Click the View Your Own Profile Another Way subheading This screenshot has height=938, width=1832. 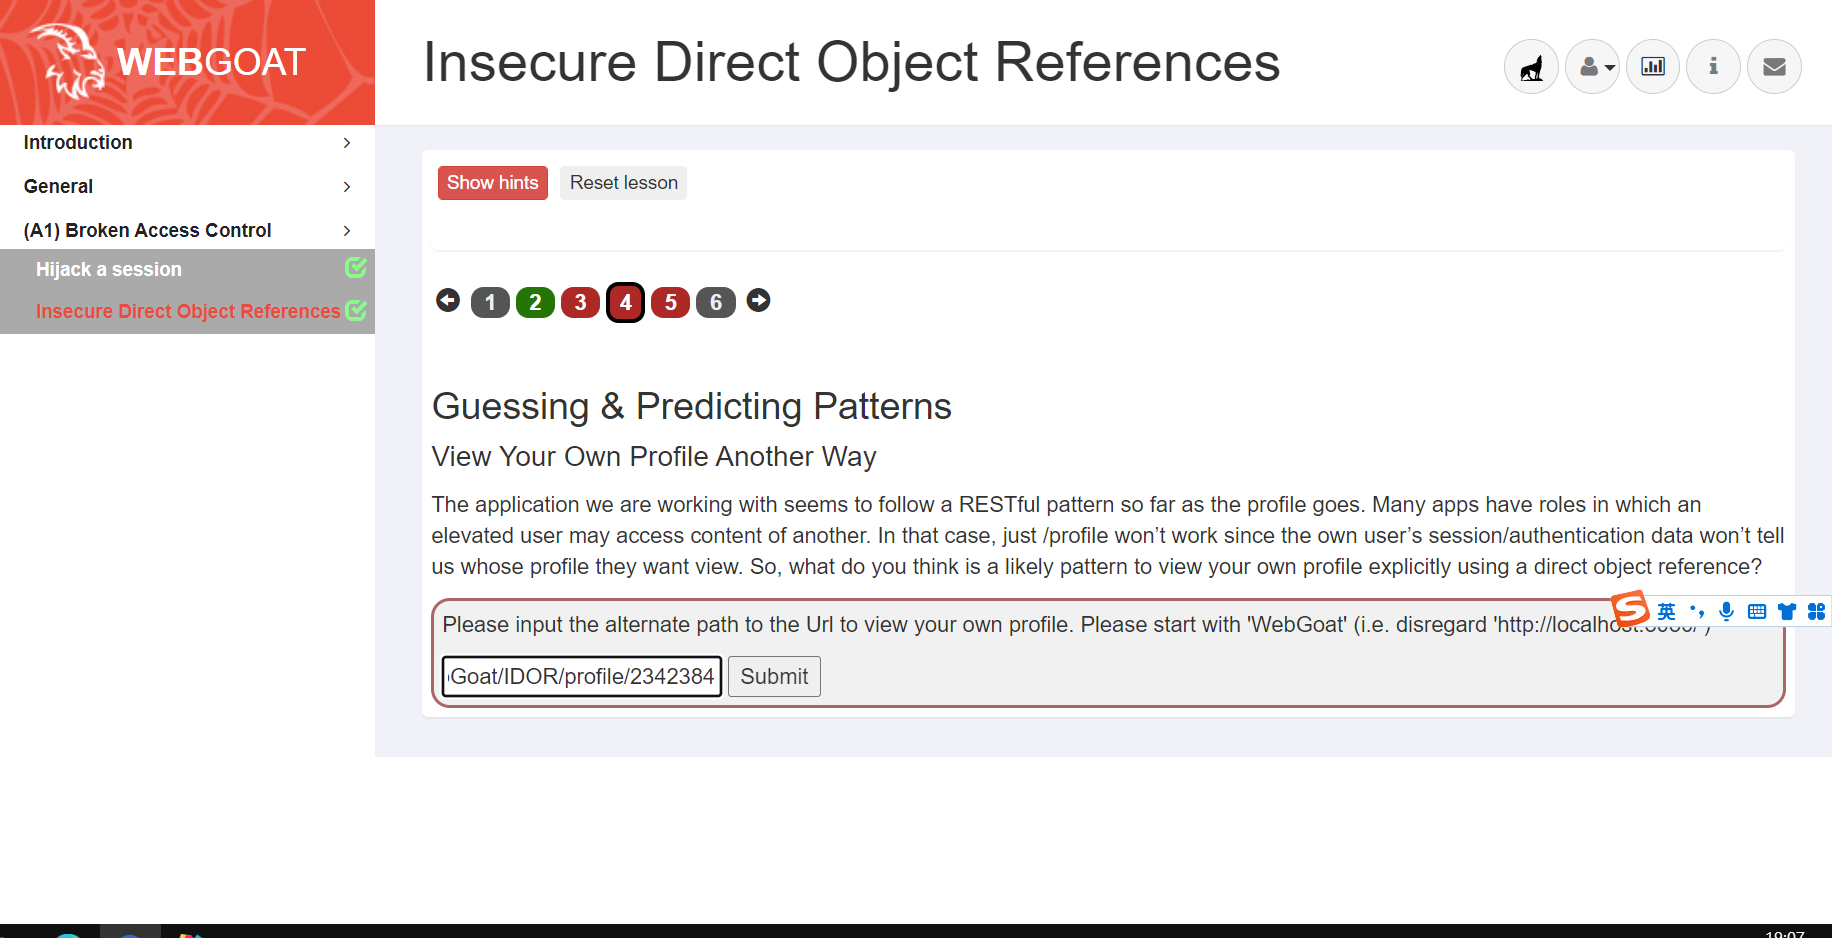click(x=654, y=456)
